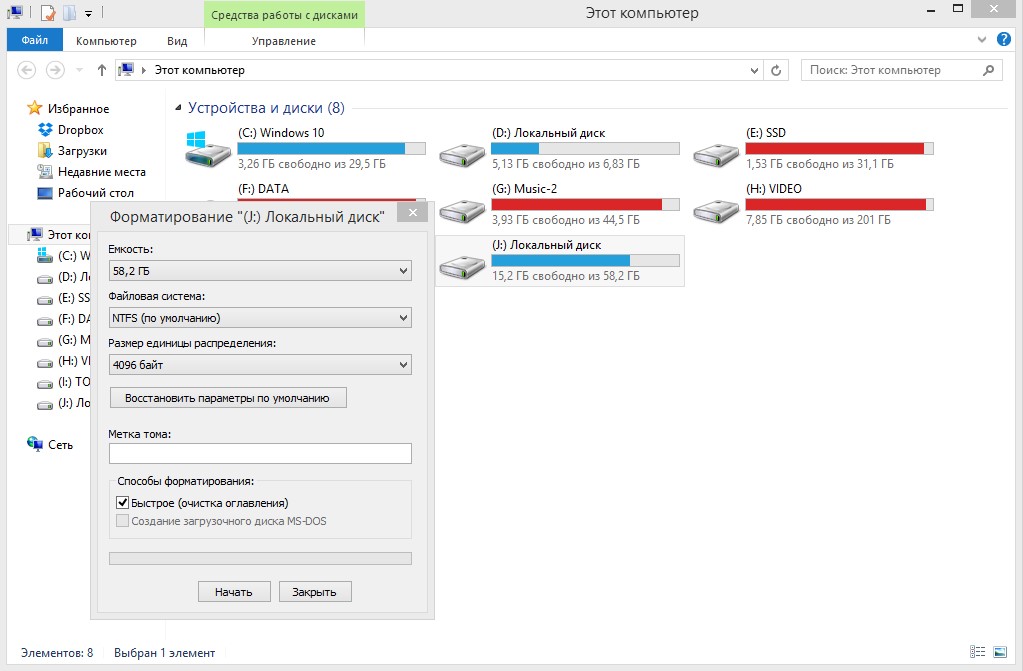The width and height of the screenshot is (1023, 671).
Task: Click the refresh icon in address bar
Action: pos(776,70)
